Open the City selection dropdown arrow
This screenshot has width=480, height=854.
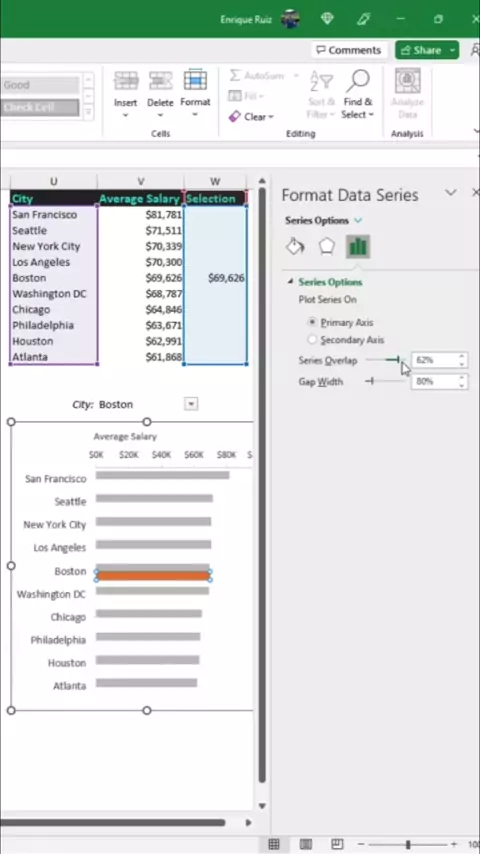[191, 404]
